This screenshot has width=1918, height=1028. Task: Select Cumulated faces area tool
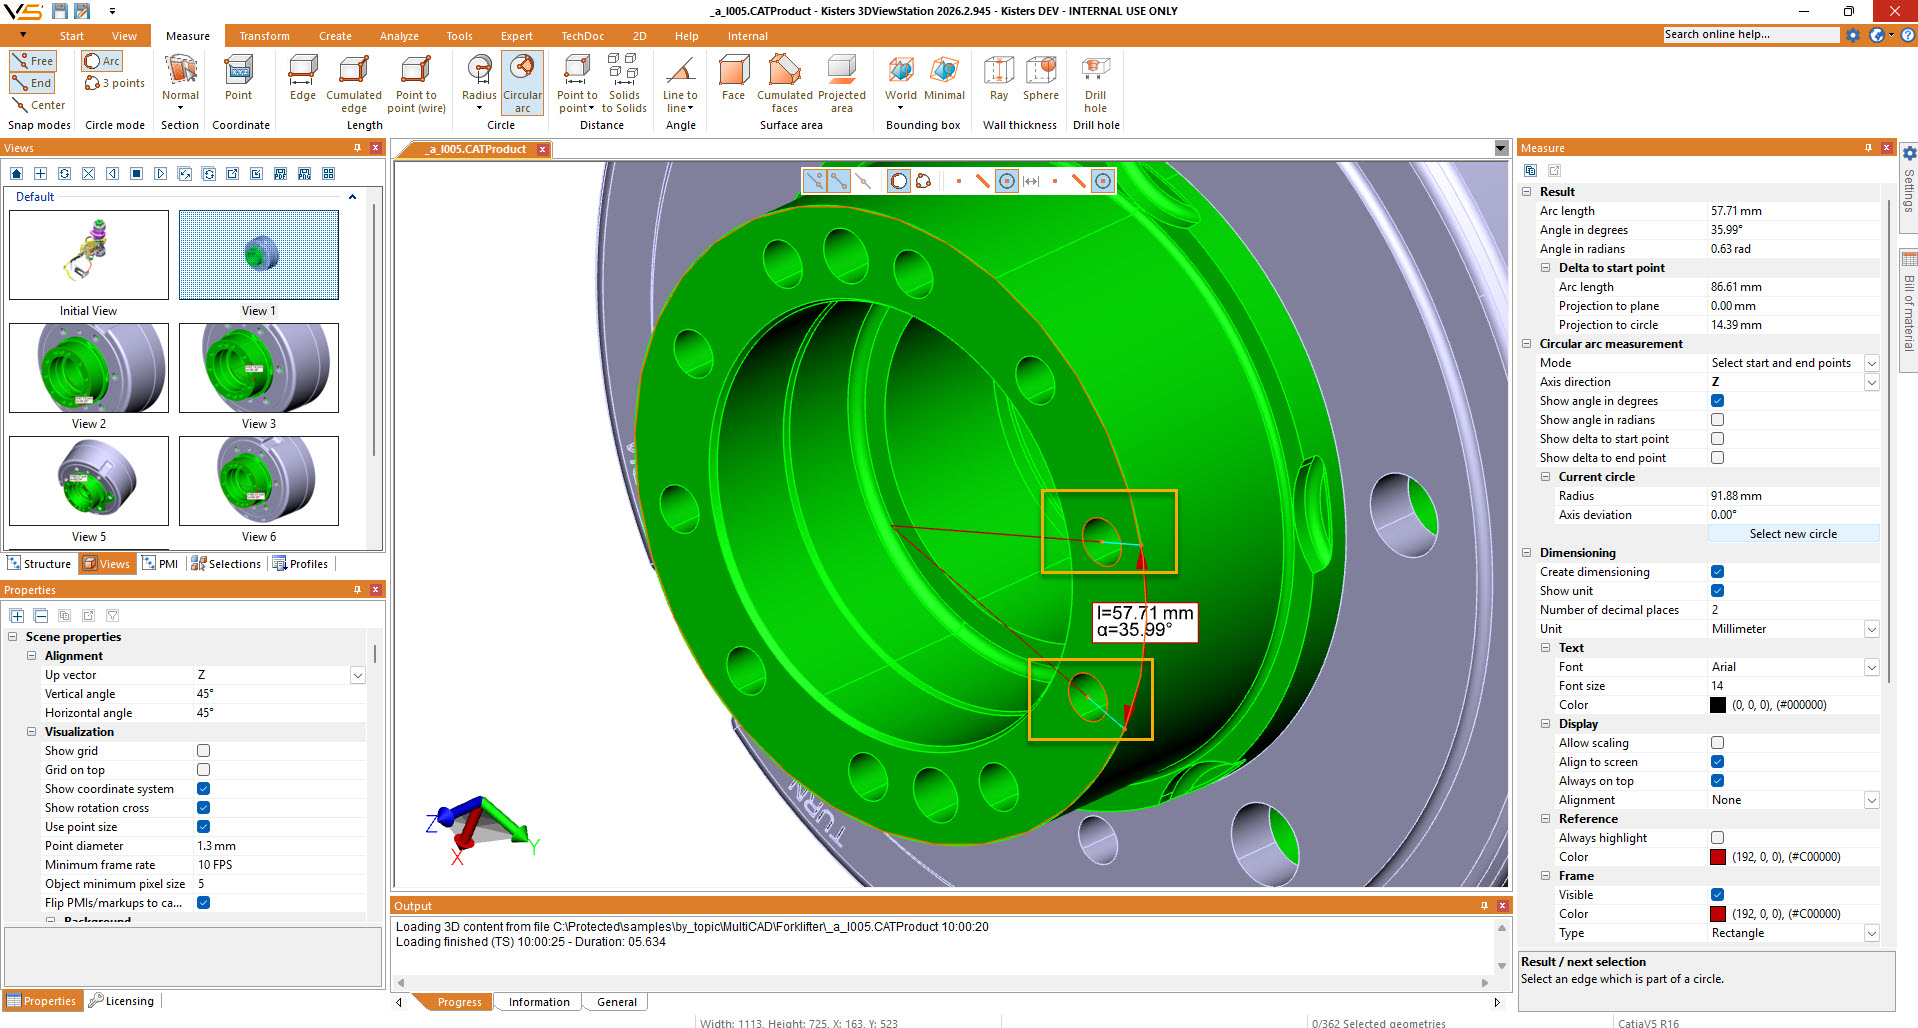click(785, 83)
